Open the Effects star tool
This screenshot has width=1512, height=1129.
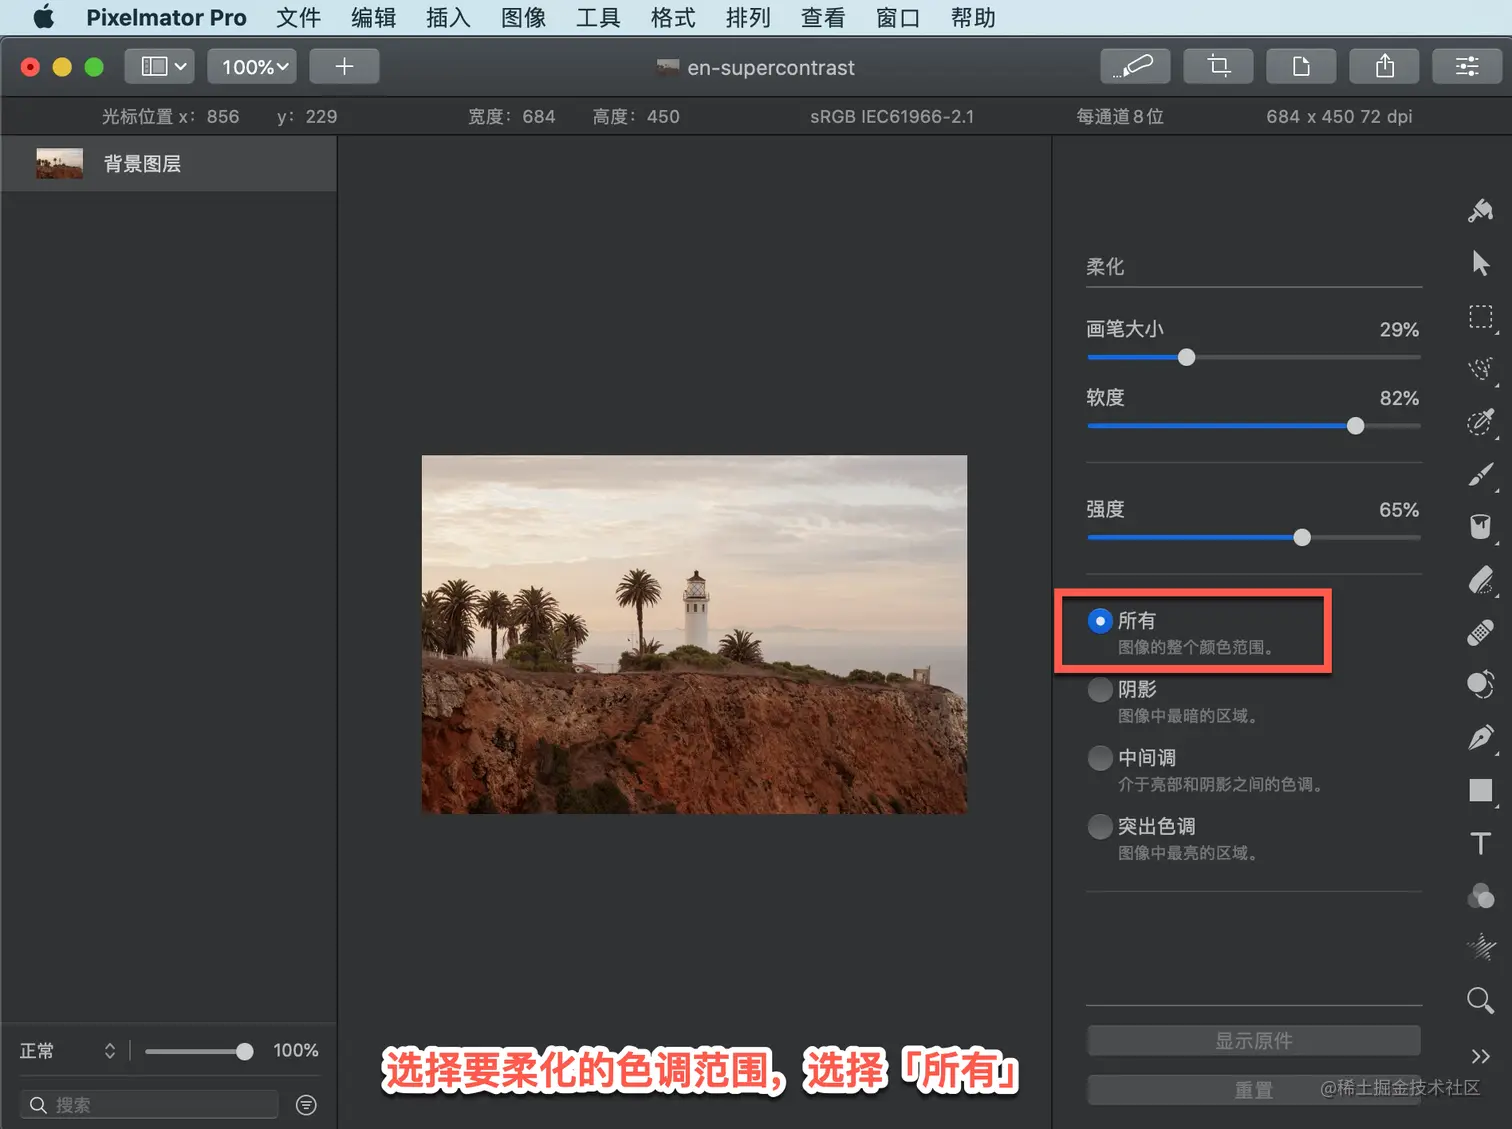tap(1481, 948)
